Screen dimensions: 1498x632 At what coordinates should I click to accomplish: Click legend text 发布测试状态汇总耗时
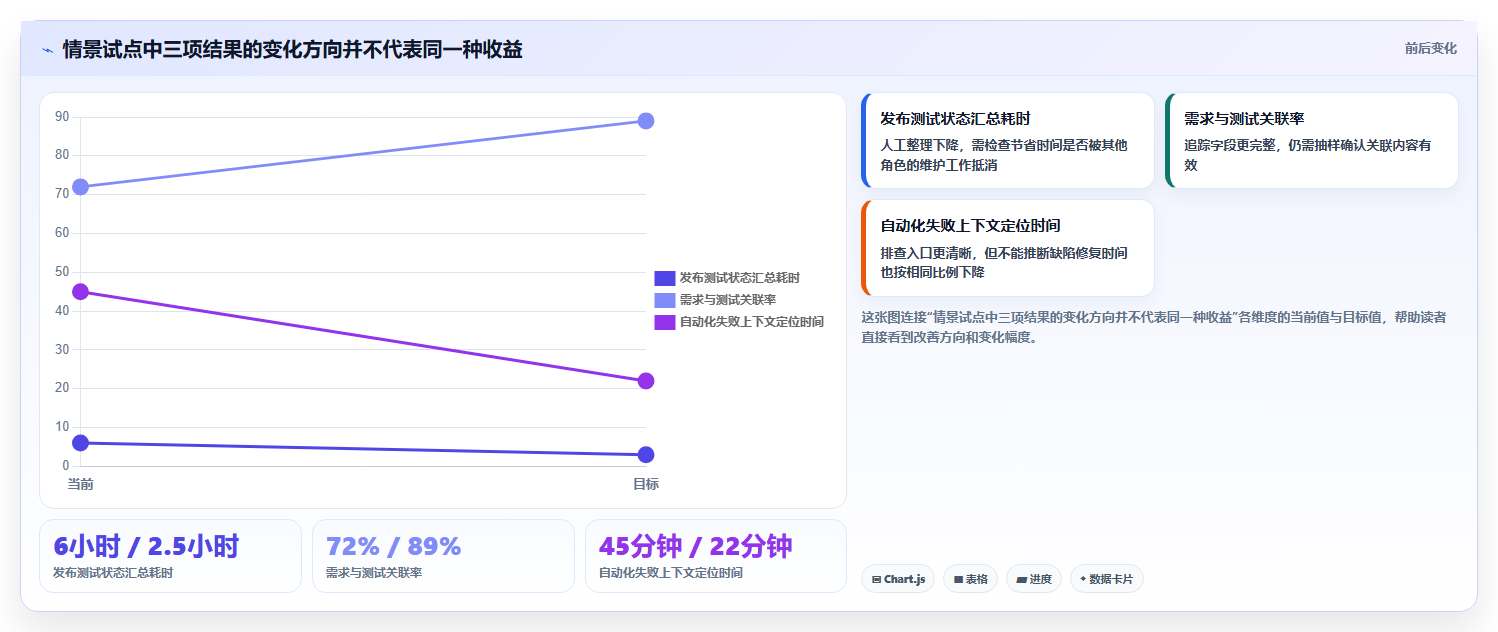pyautogui.click(x=739, y=278)
